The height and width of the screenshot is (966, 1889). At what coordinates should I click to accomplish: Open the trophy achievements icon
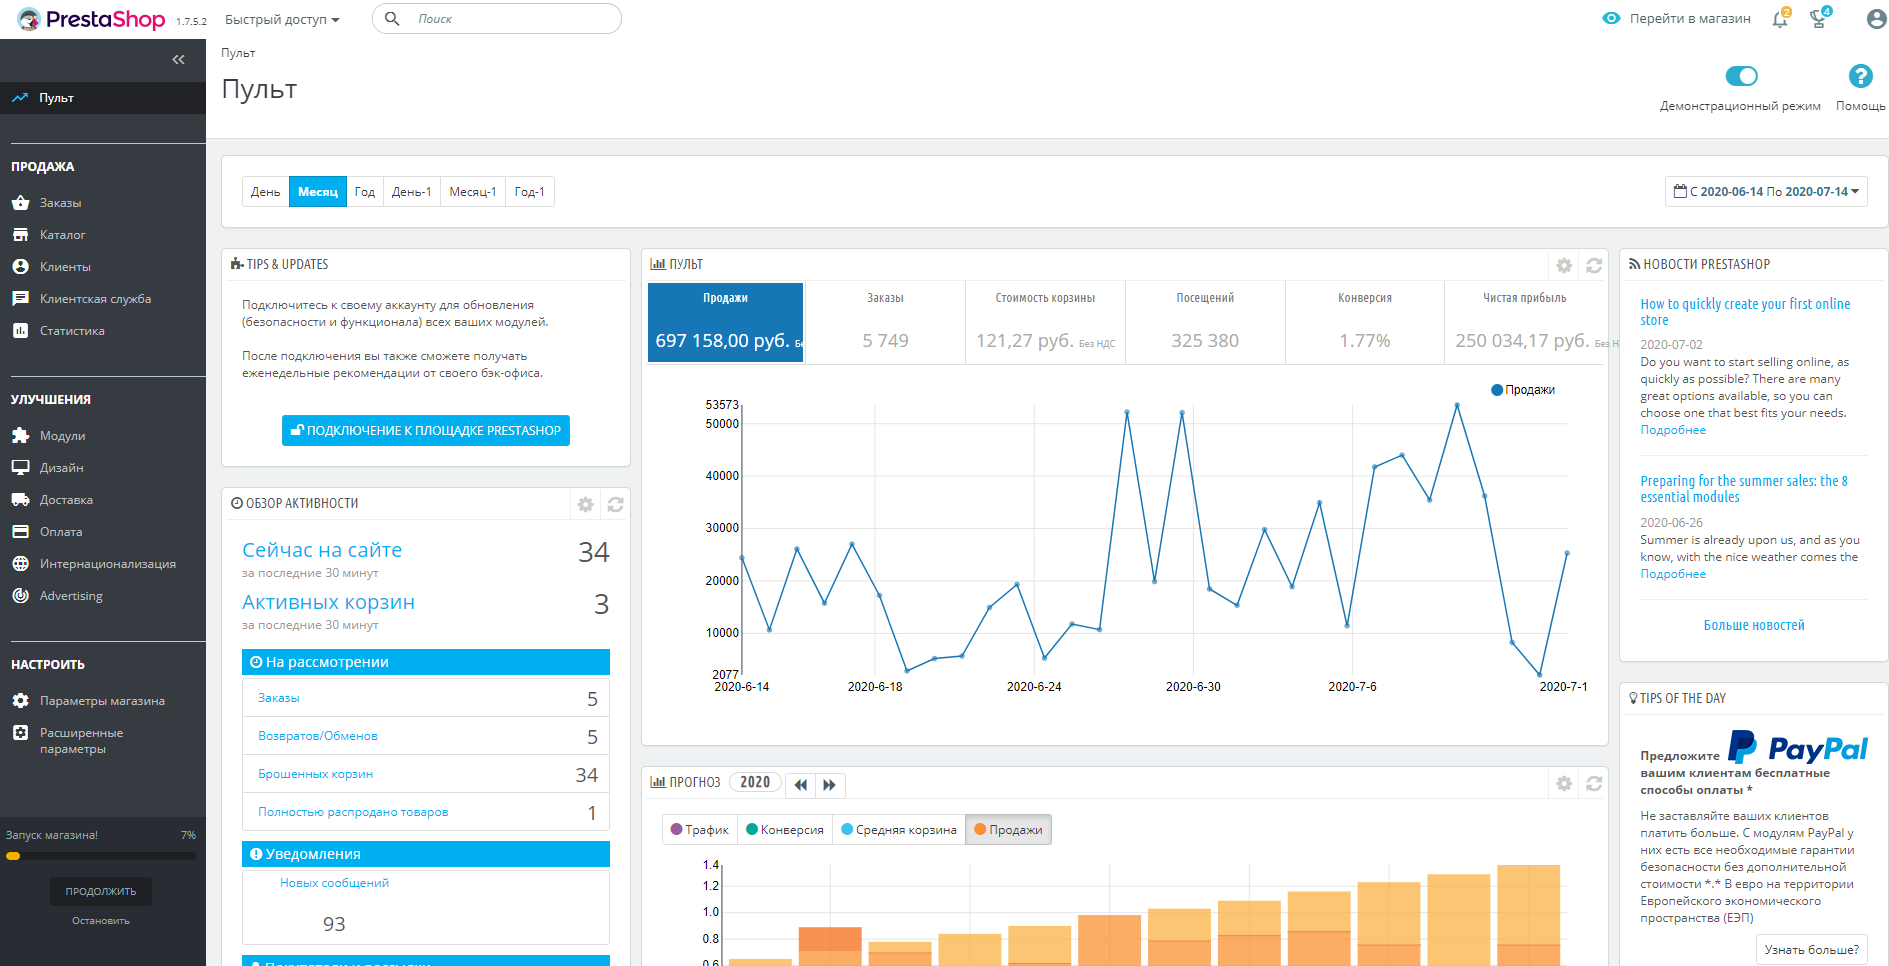[x=1819, y=19]
